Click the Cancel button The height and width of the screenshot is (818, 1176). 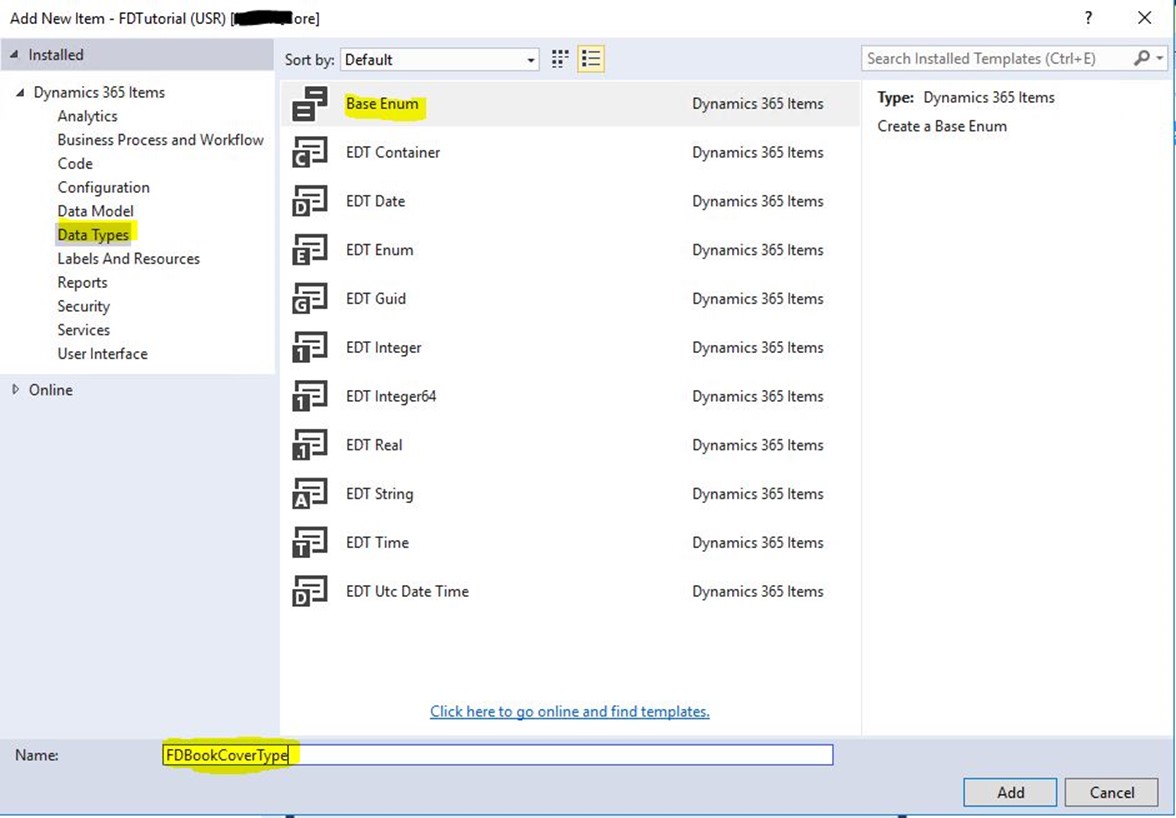[1112, 793]
